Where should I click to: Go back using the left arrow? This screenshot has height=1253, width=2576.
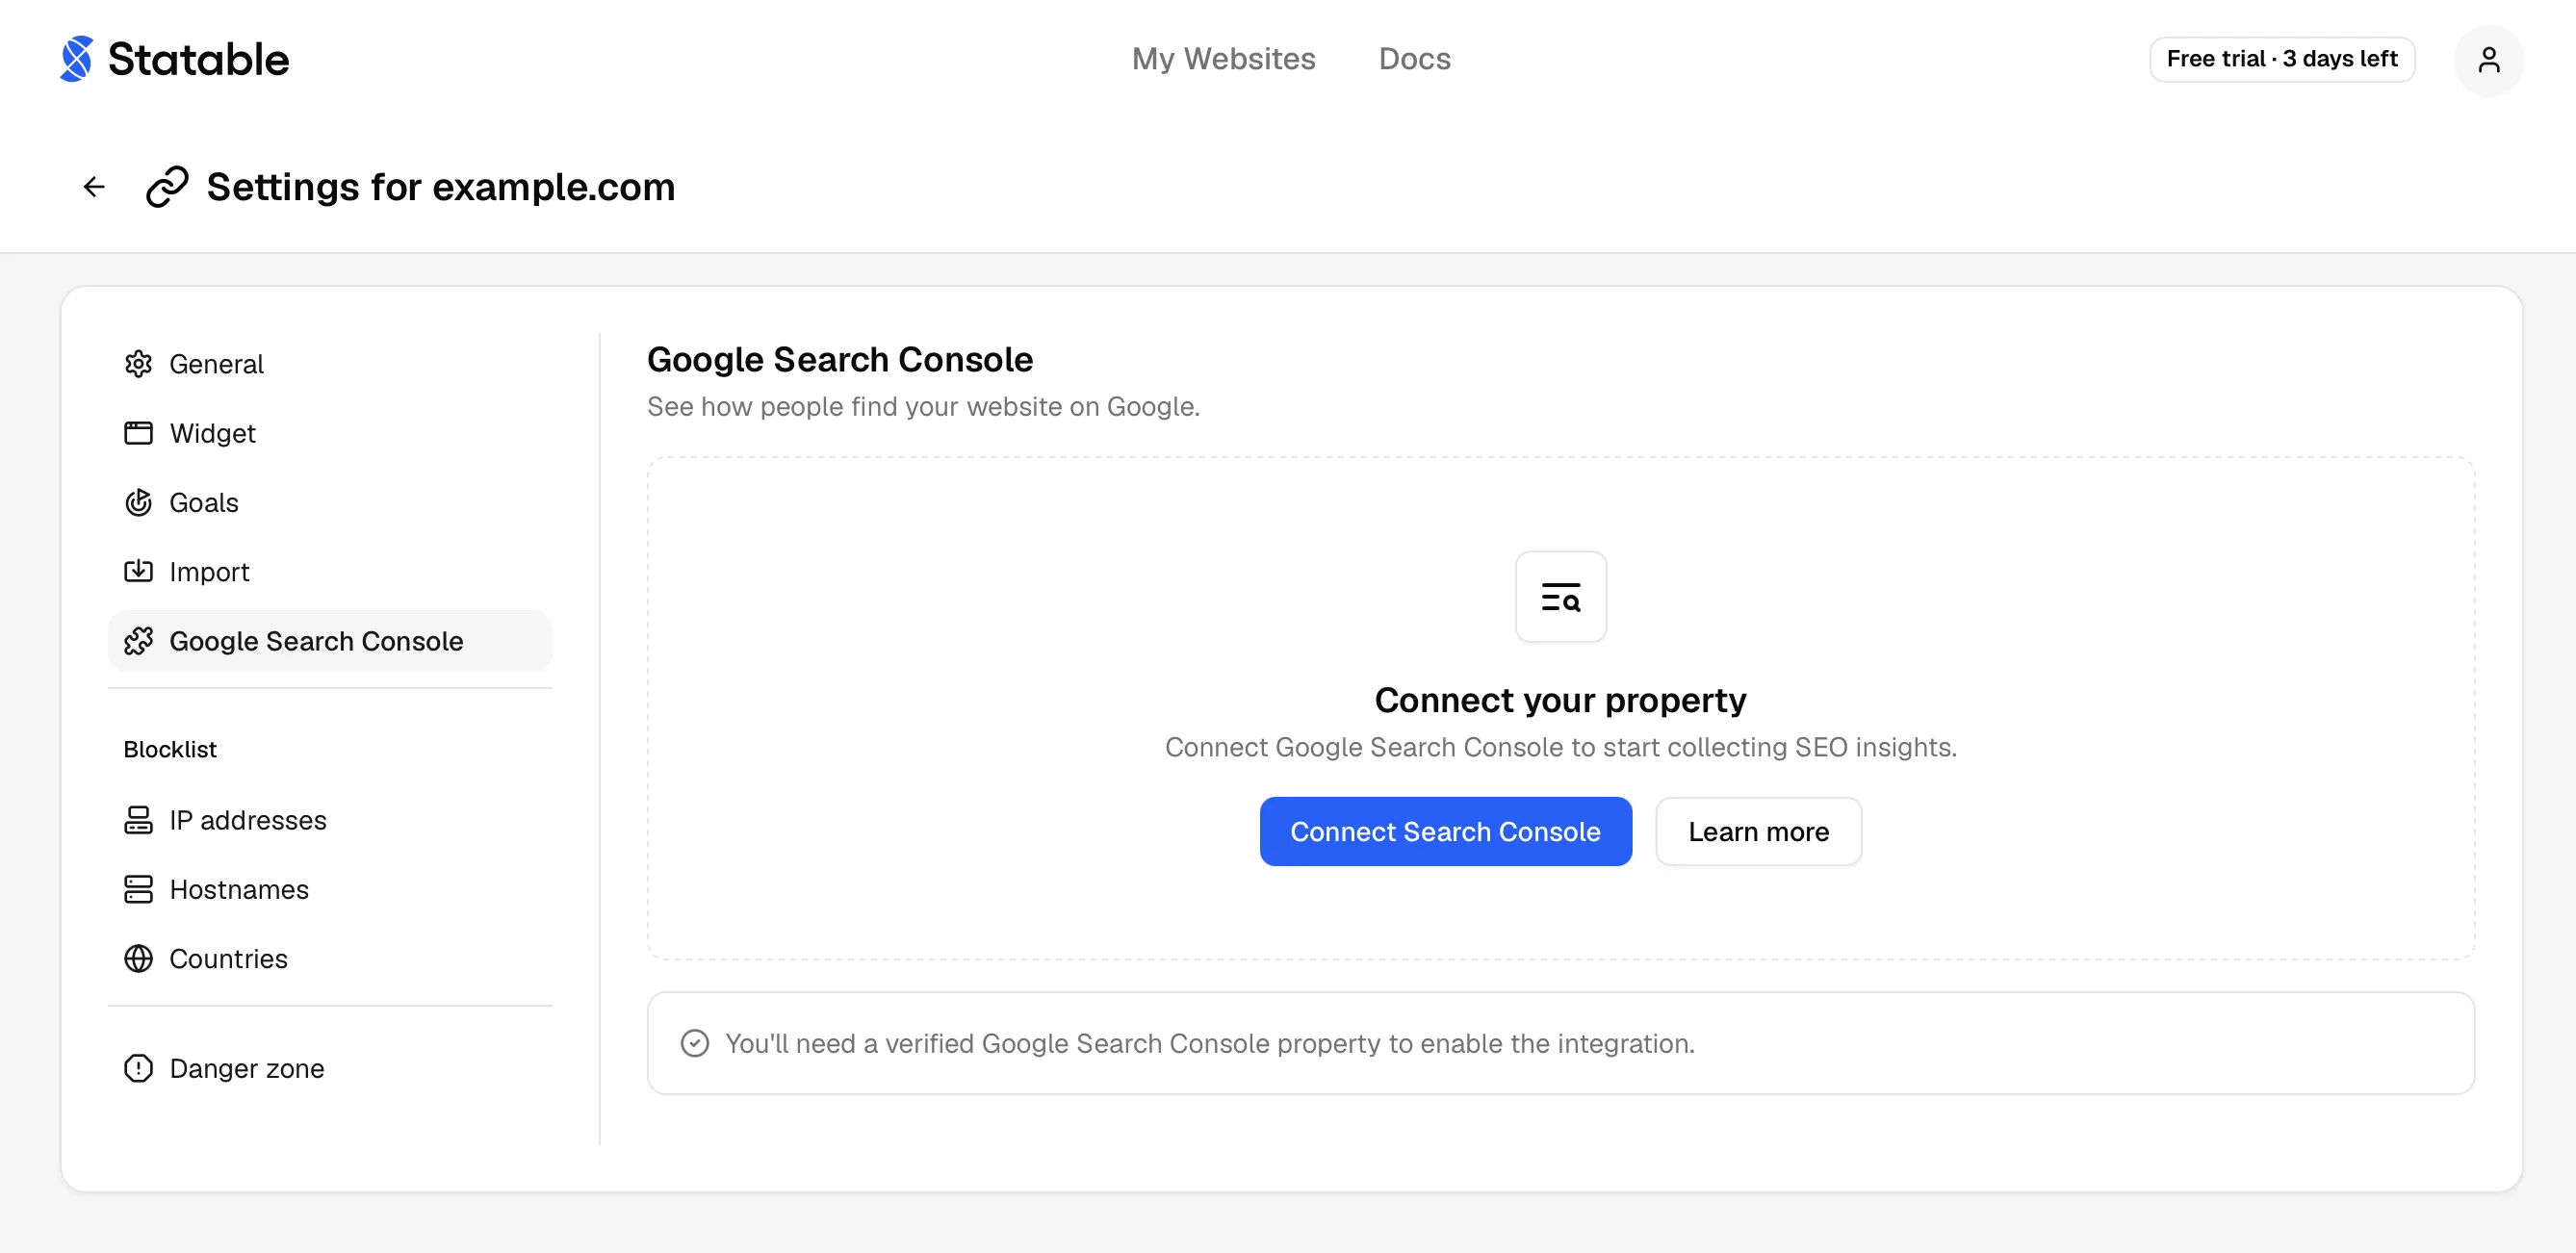tap(94, 187)
